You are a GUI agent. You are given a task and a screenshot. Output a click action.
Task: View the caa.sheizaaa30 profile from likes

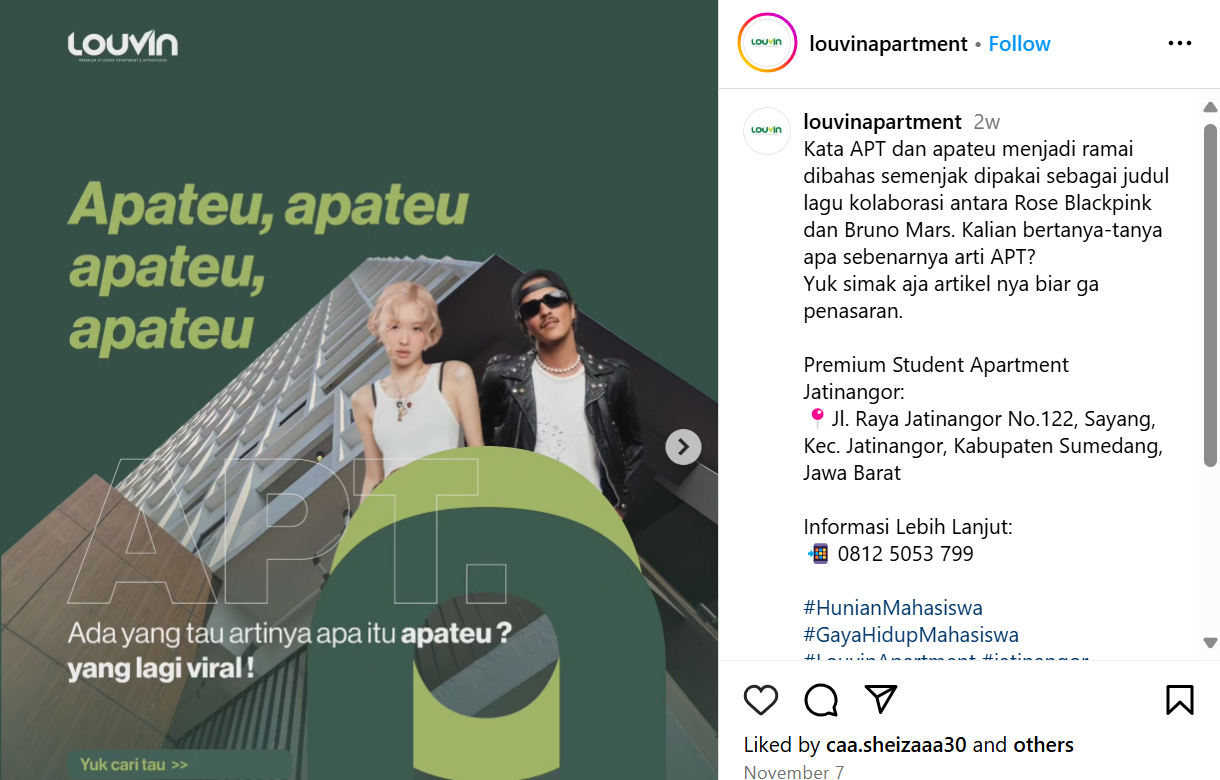(897, 745)
